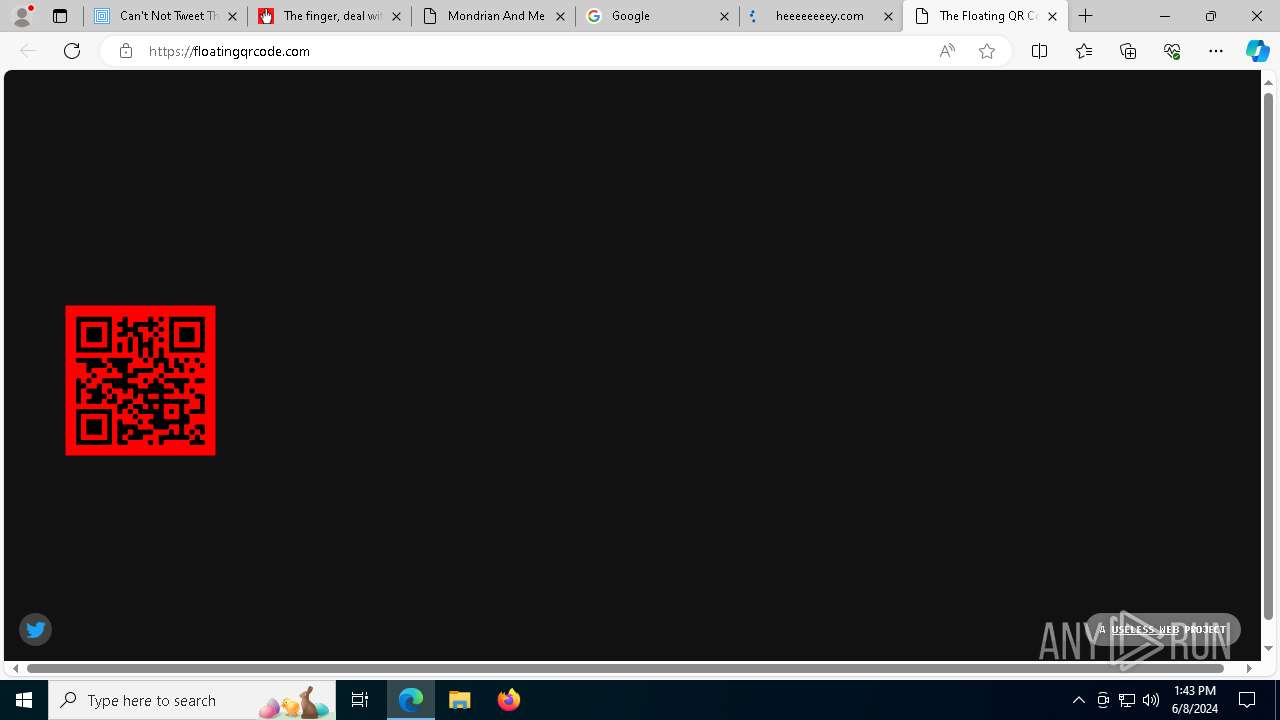Launch Firefox from the taskbar
Screen dimensions: 1280x720
tap(509, 700)
